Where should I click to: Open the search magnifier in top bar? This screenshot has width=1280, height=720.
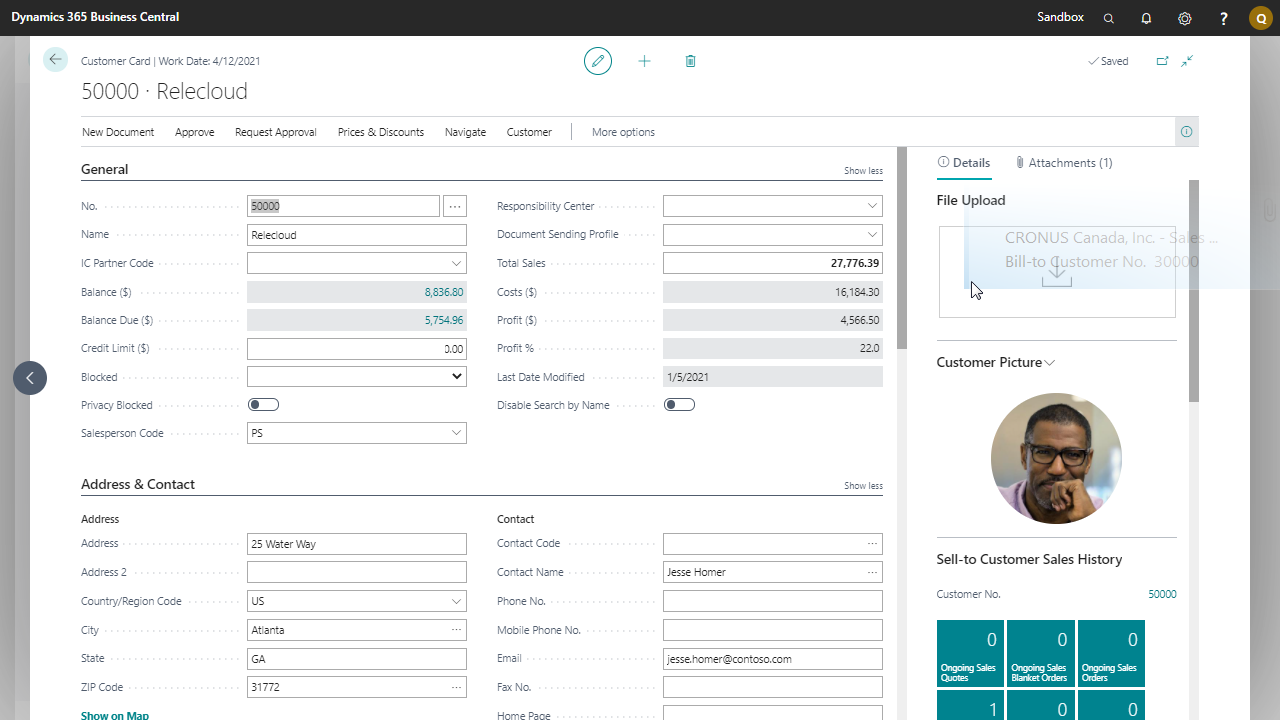pos(1108,18)
